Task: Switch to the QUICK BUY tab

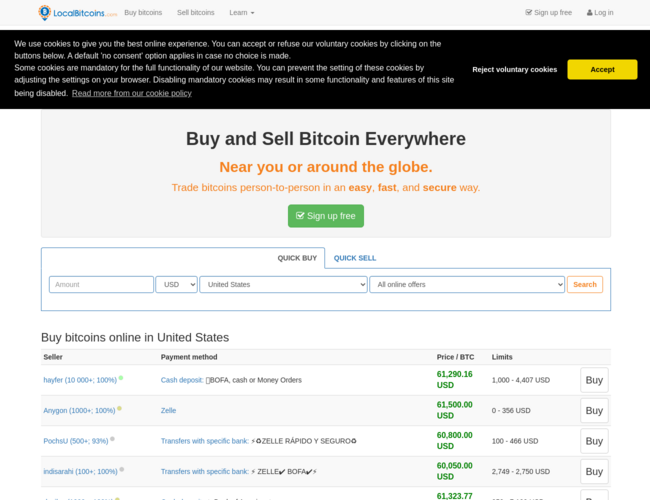Action: 297,258
